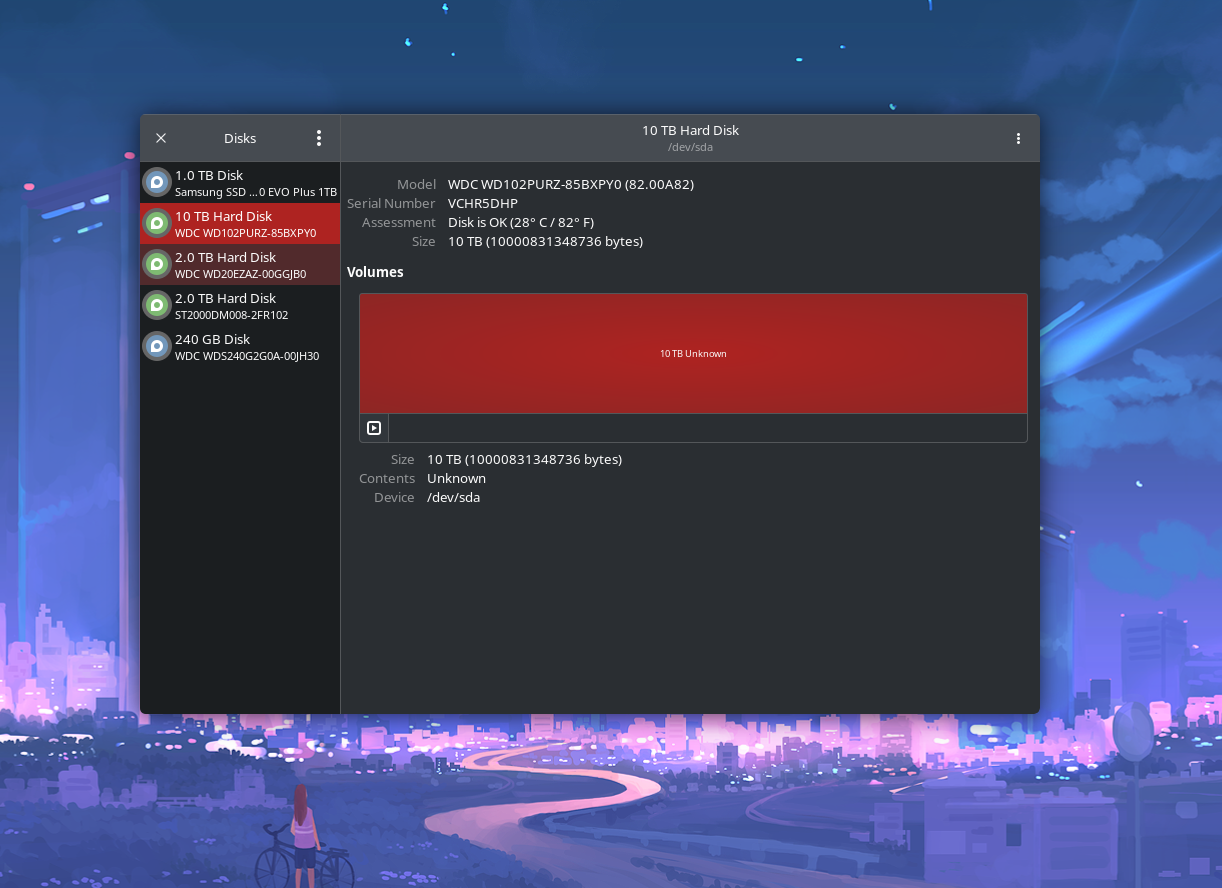The width and height of the screenshot is (1222, 888).
Task: Click the /dev/sda subtitle in the header bar
Action: (x=690, y=147)
